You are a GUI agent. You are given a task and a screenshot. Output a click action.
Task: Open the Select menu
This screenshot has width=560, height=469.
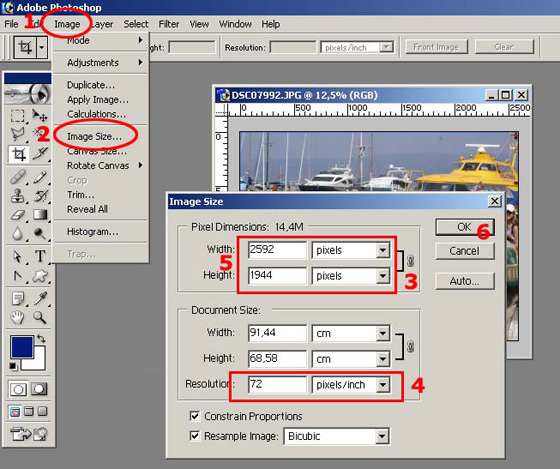click(x=136, y=24)
